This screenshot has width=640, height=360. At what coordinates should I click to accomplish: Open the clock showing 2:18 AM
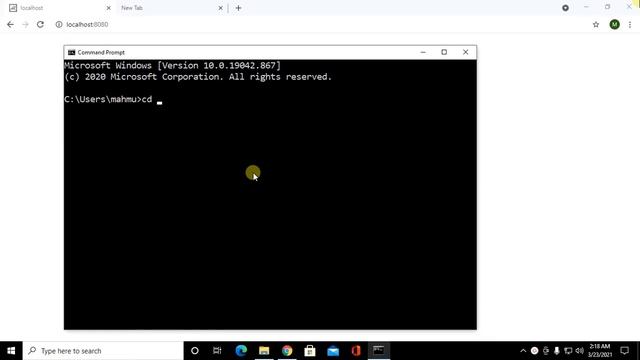point(600,351)
